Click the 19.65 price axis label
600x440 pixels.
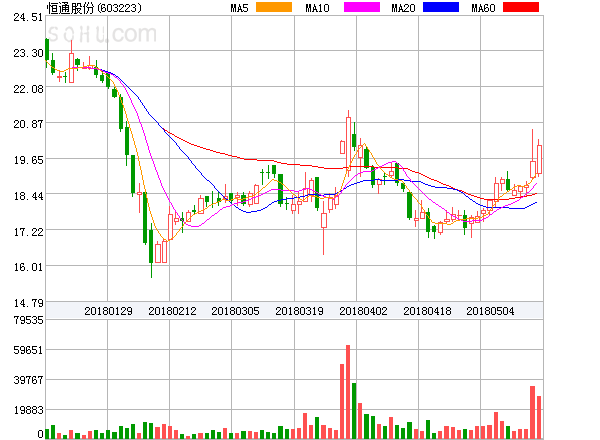[28, 160]
